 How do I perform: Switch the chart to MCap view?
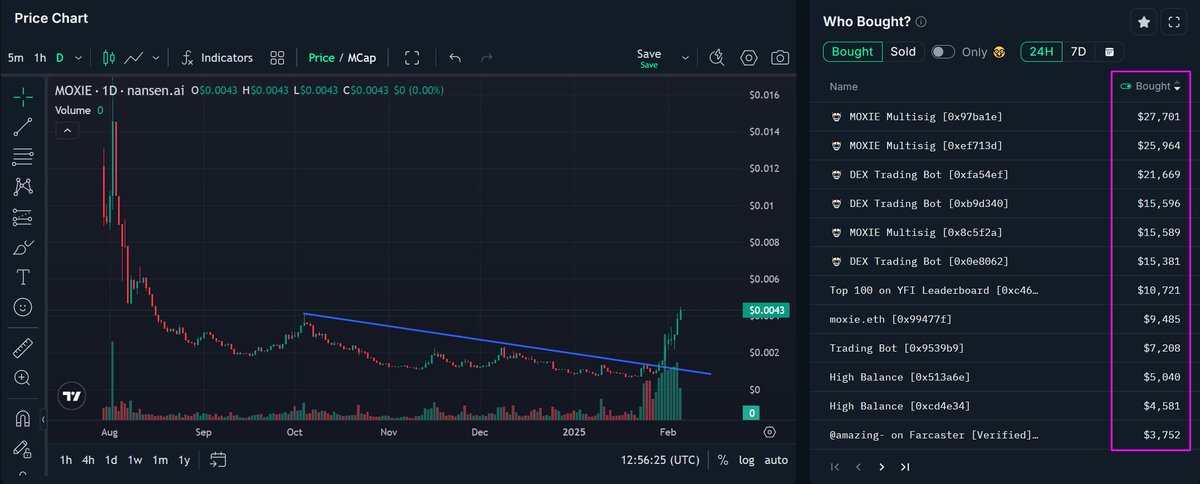361,57
